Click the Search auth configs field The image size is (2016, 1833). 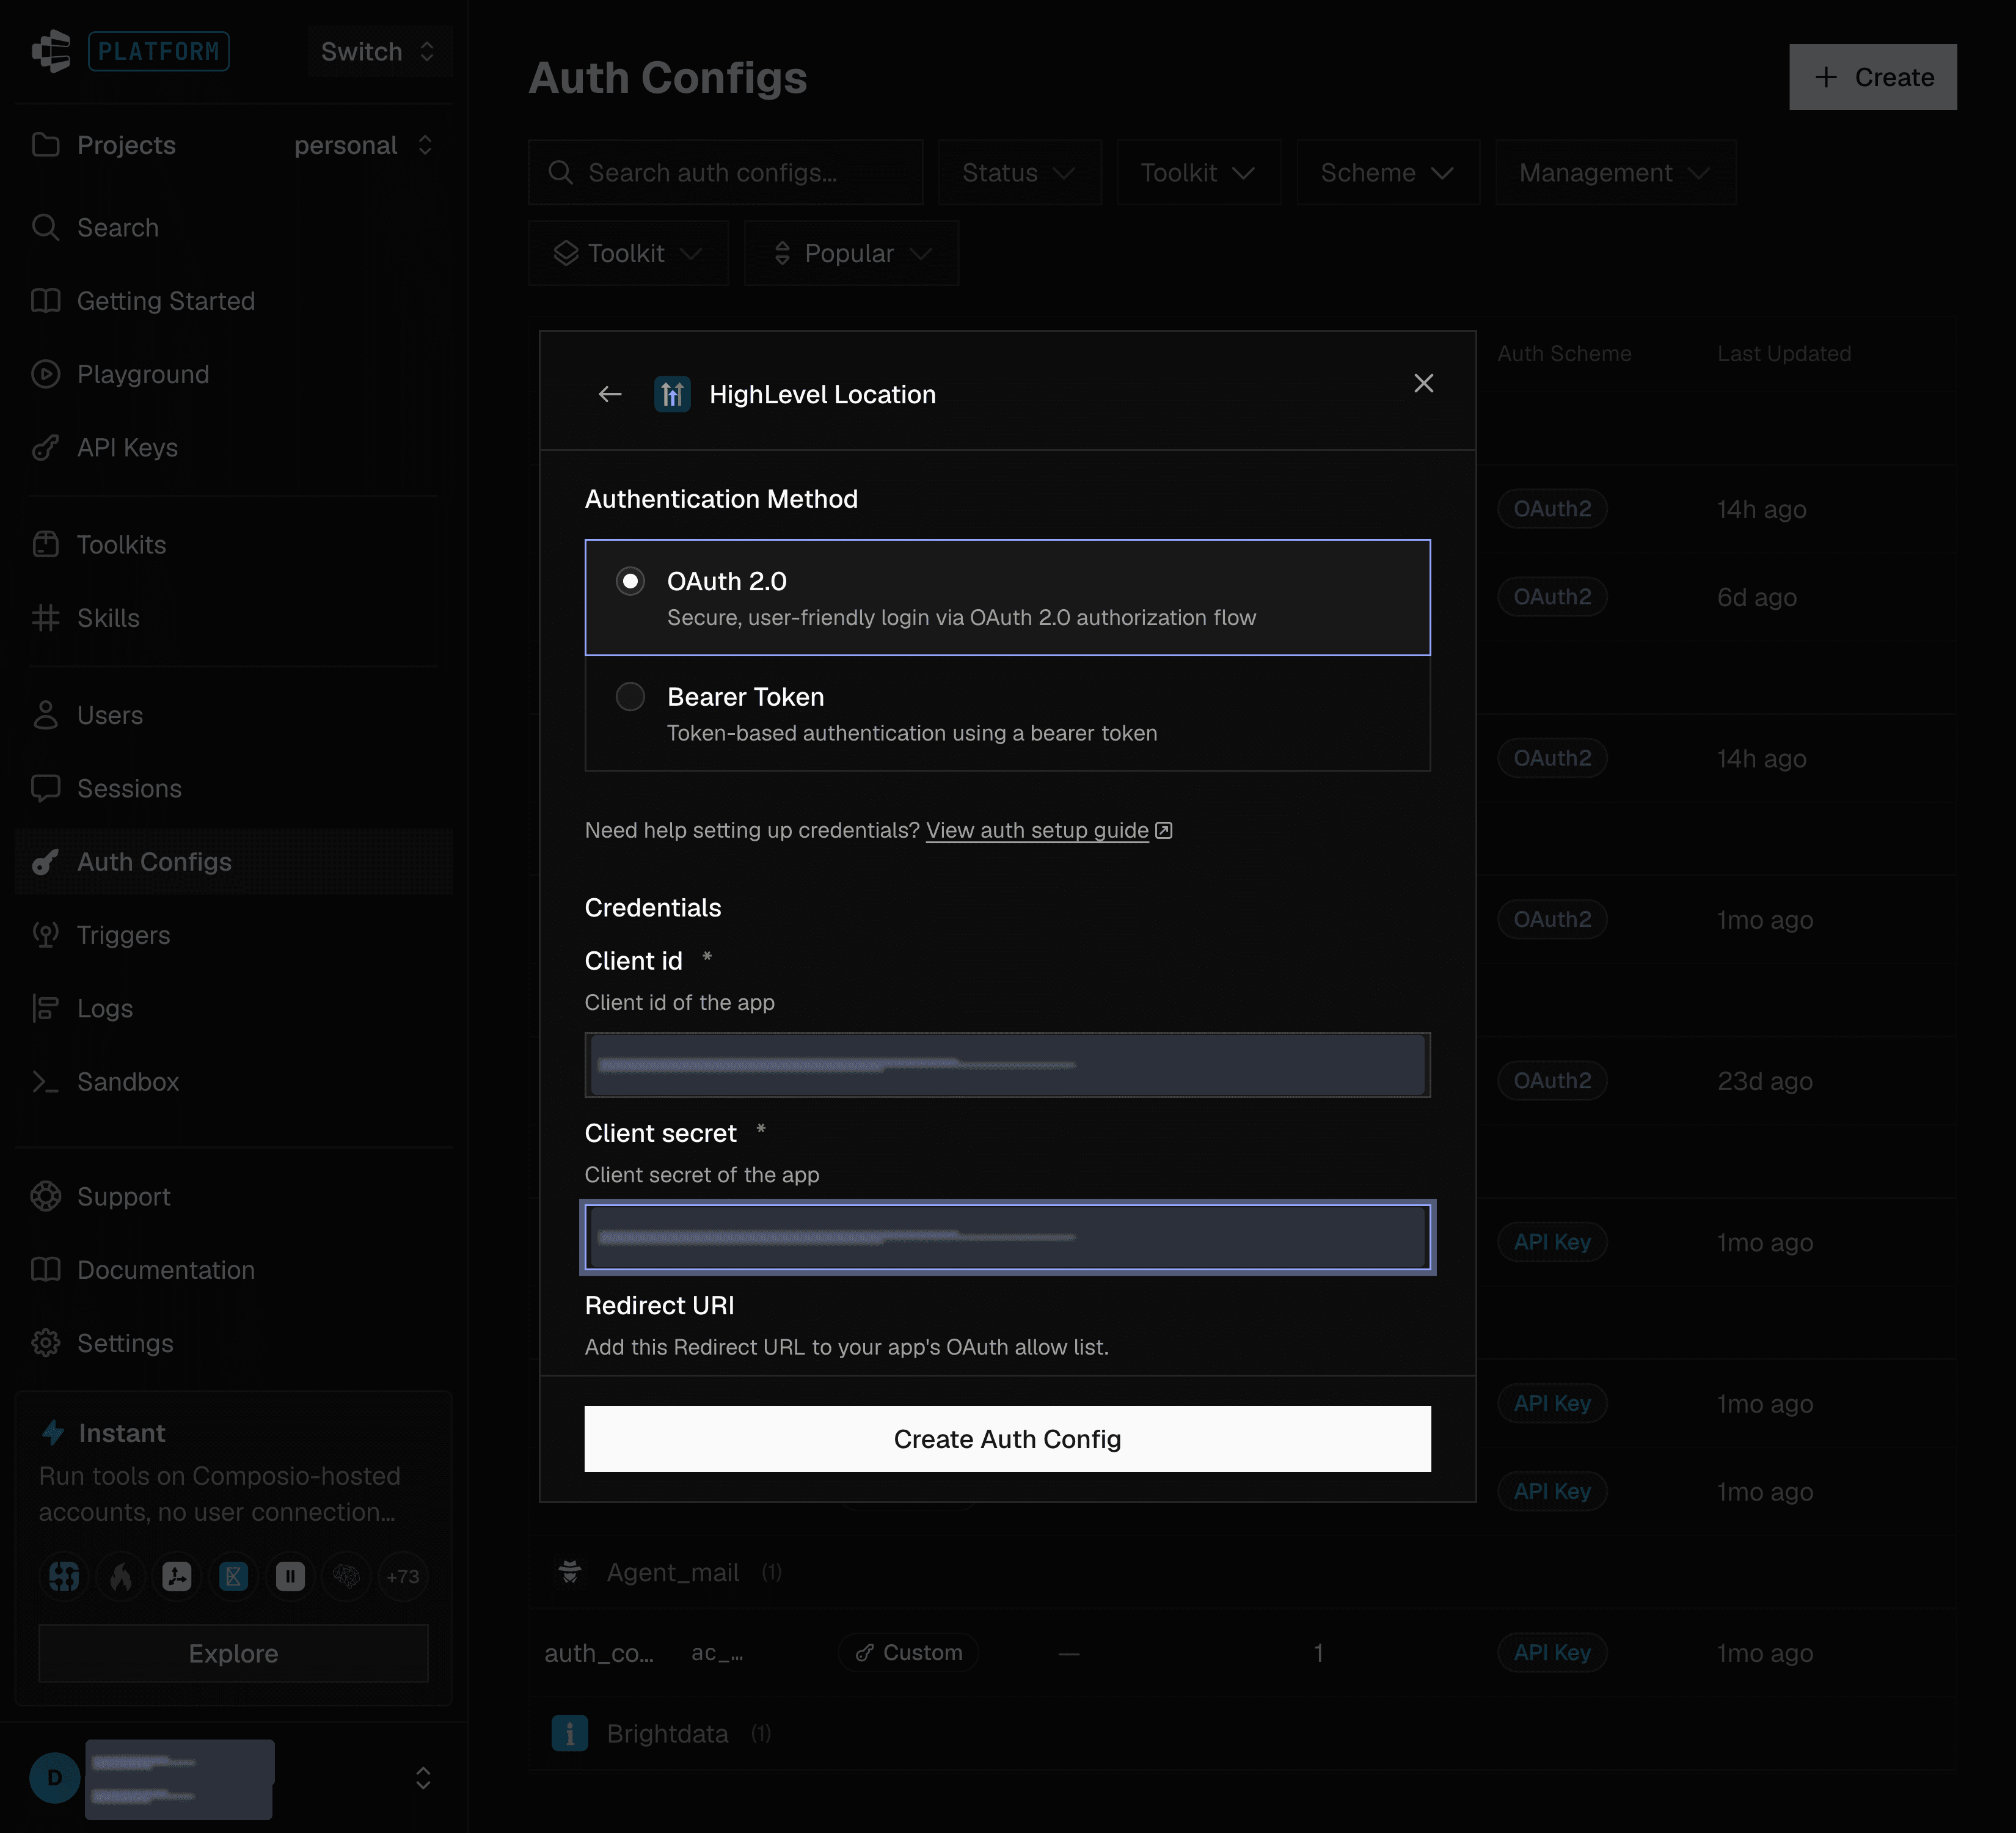click(725, 173)
